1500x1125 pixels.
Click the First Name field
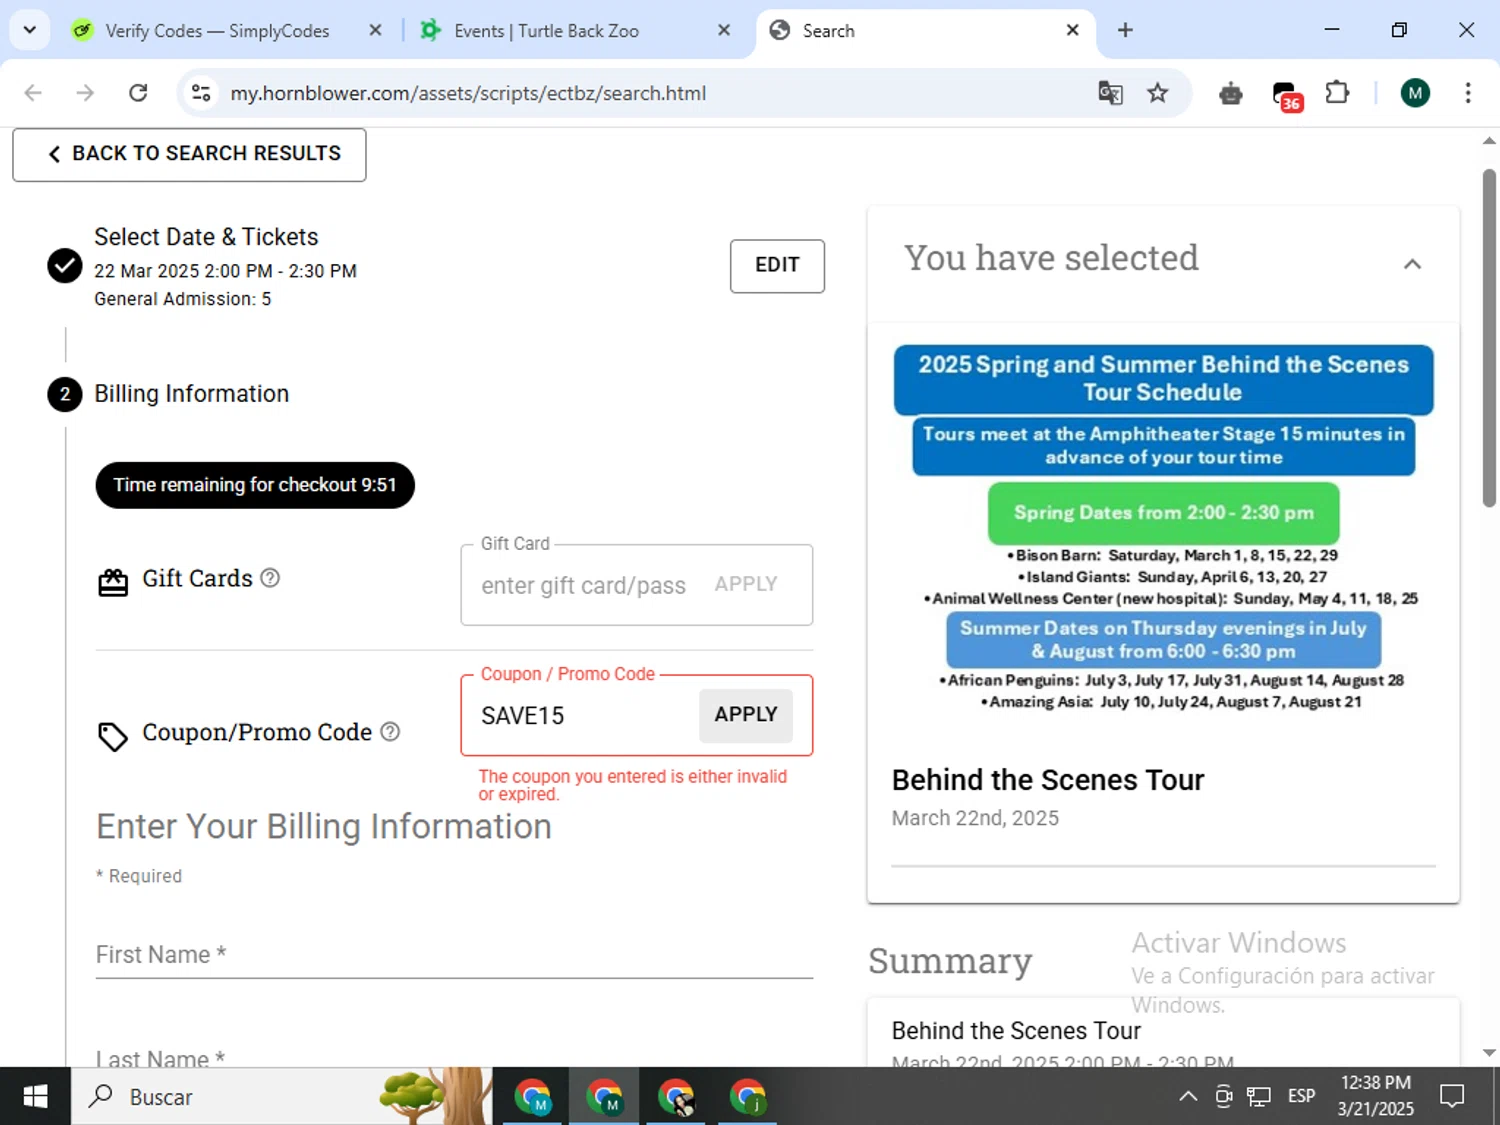(x=454, y=954)
